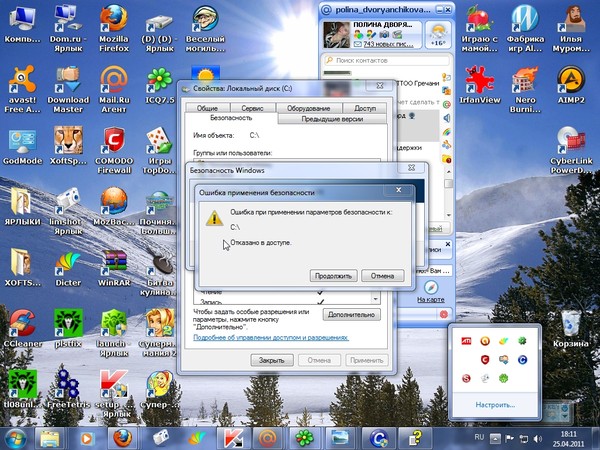Switch to the Общие tab

coord(207,108)
